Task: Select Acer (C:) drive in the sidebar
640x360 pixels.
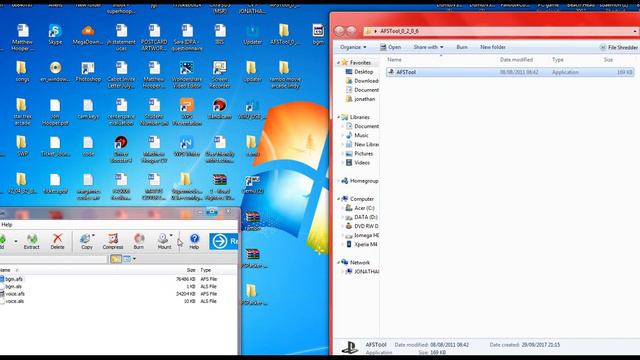Action: click(361, 208)
